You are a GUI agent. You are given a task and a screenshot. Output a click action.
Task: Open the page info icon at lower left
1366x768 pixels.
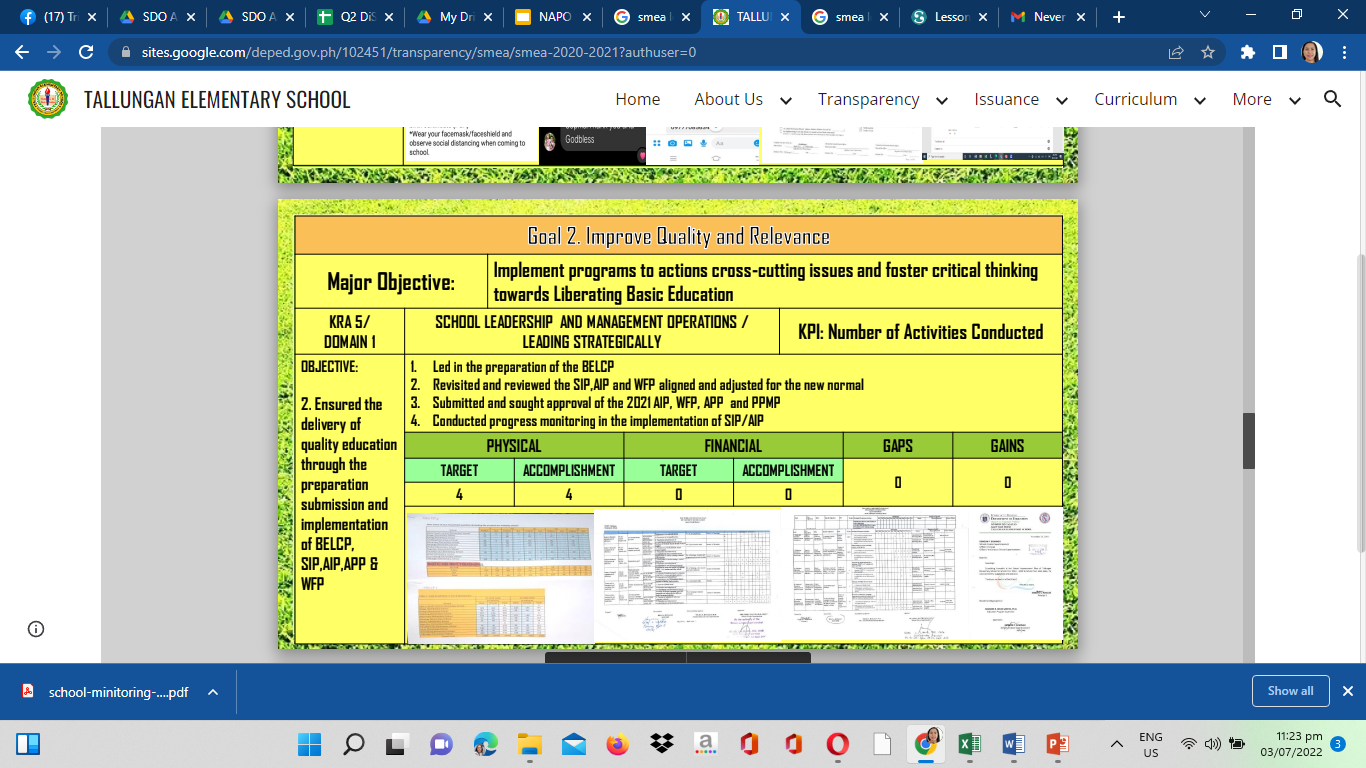pos(36,629)
